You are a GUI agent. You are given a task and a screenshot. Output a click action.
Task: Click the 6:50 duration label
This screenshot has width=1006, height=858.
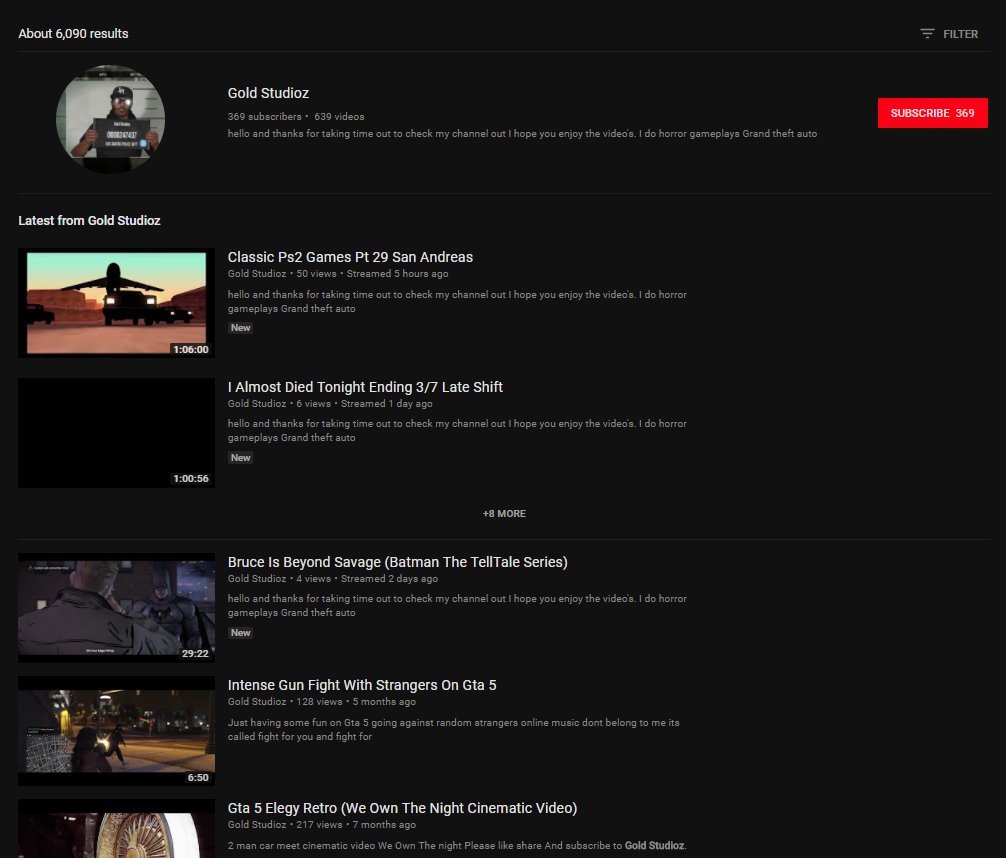pyautogui.click(x=198, y=778)
